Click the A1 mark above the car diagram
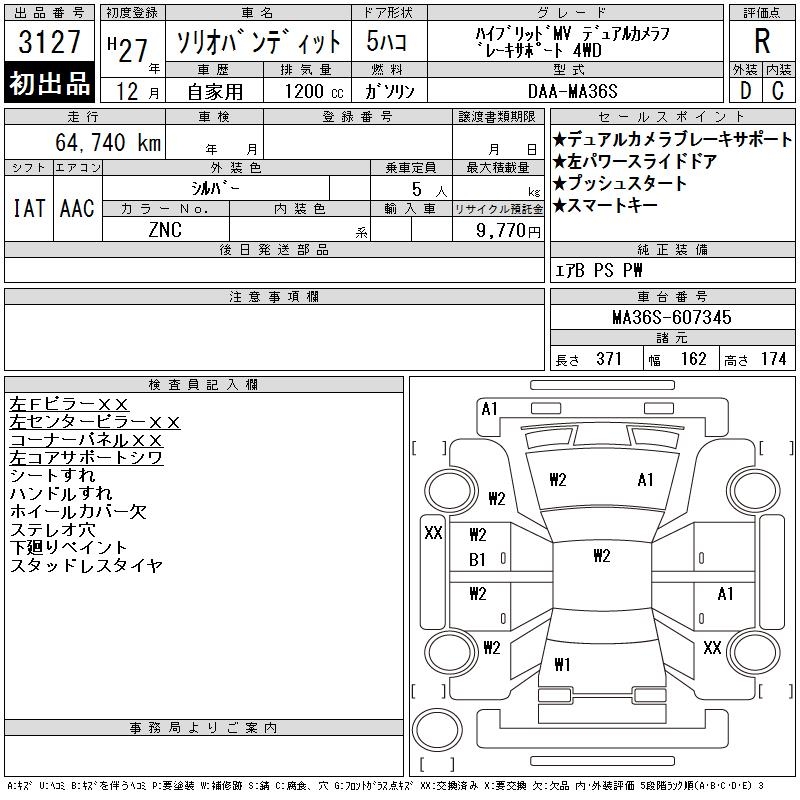 pos(489,408)
